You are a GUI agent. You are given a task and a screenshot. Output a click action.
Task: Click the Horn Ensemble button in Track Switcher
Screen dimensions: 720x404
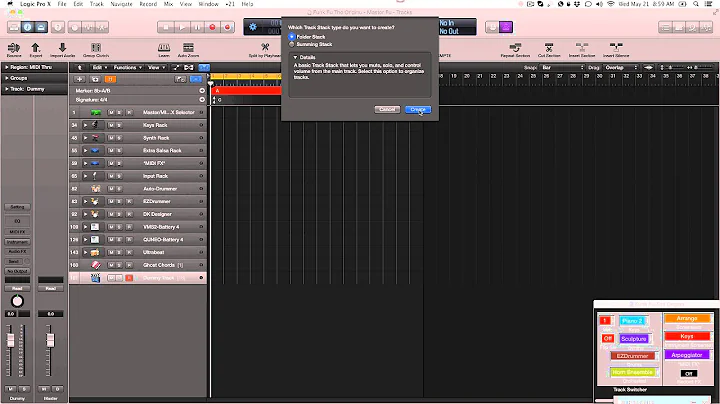tap(632, 372)
